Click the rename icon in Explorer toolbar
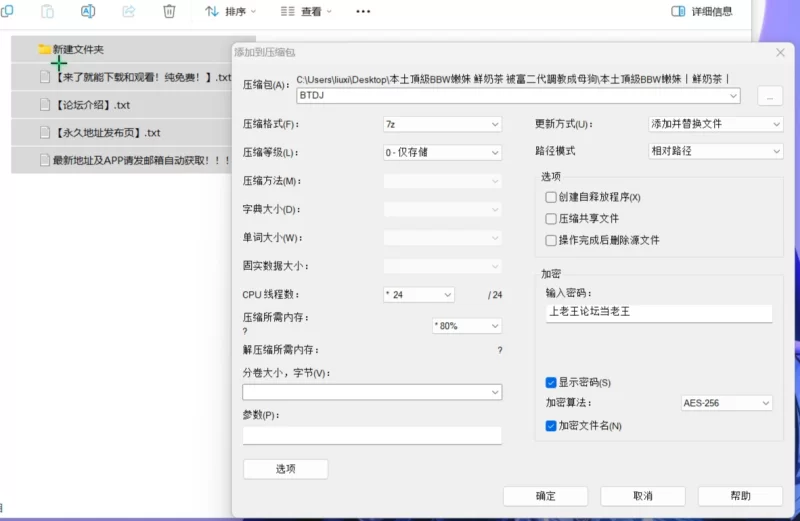 88,11
